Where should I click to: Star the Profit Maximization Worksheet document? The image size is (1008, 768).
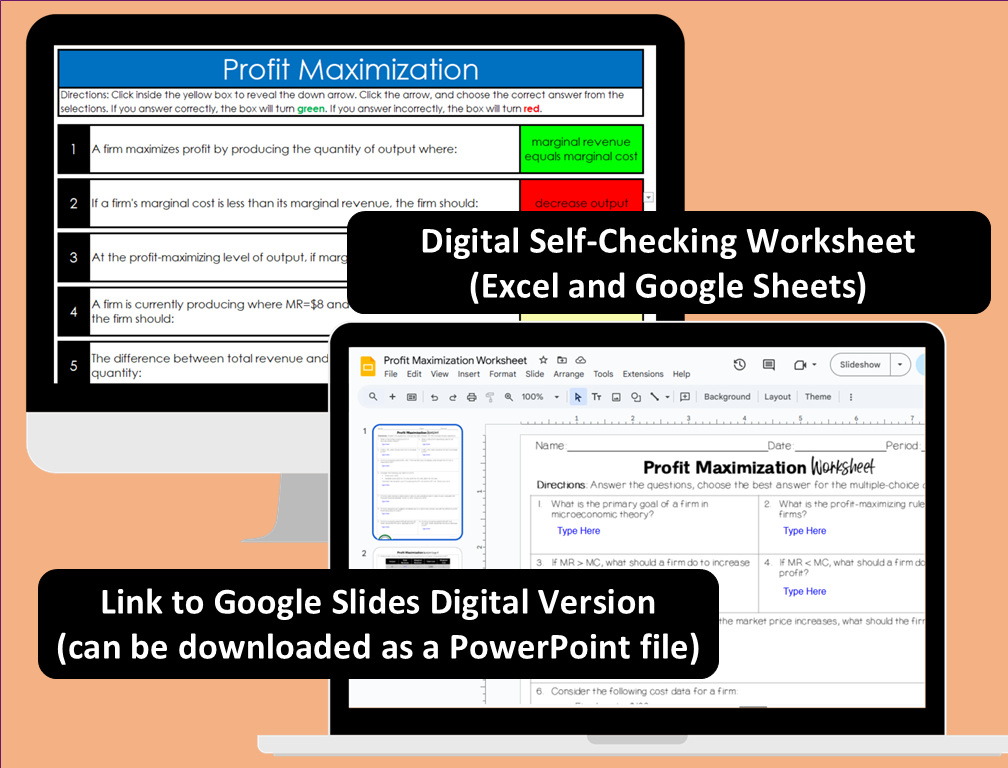tap(543, 360)
